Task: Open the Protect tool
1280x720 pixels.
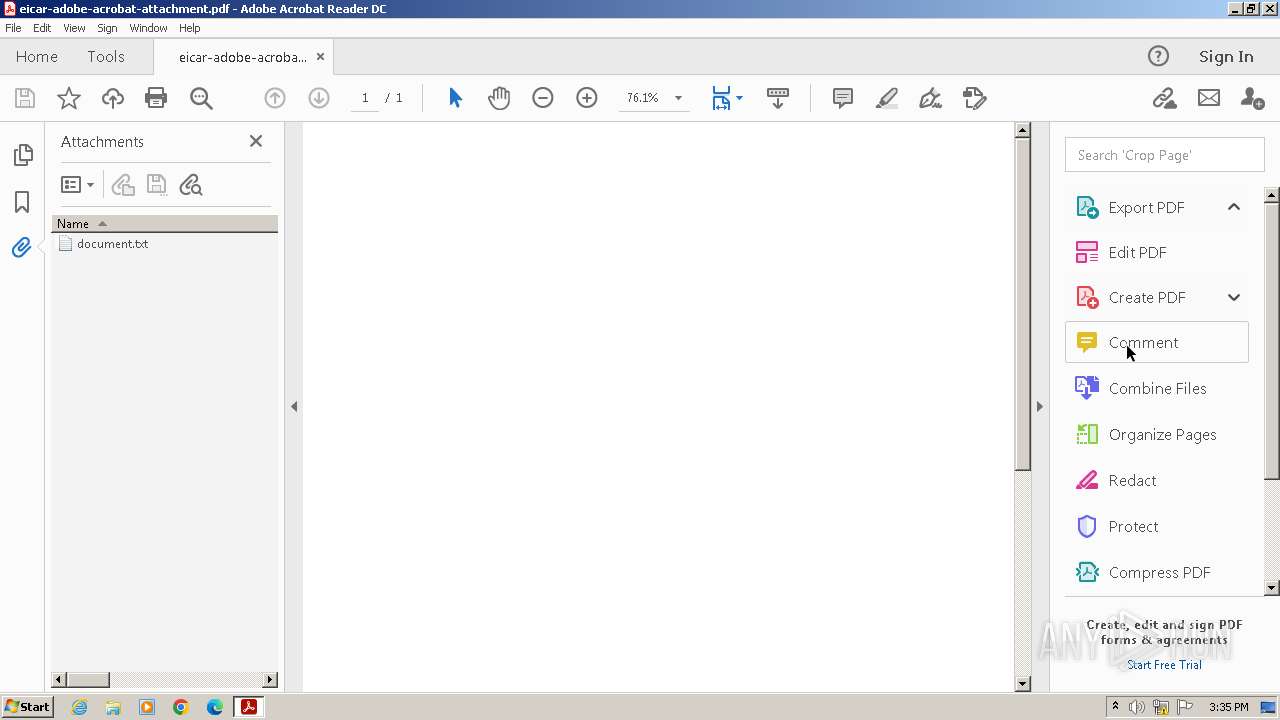Action: coord(1157,526)
